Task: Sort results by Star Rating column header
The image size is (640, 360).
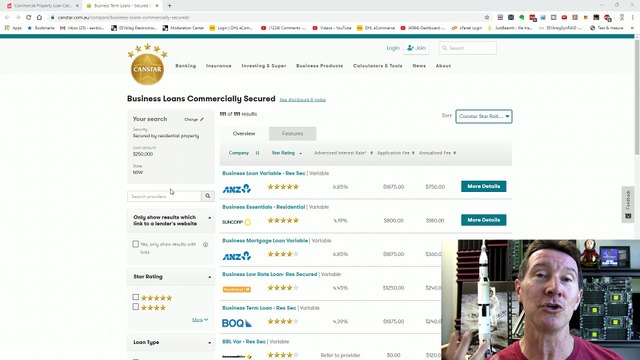Action: coord(287,153)
